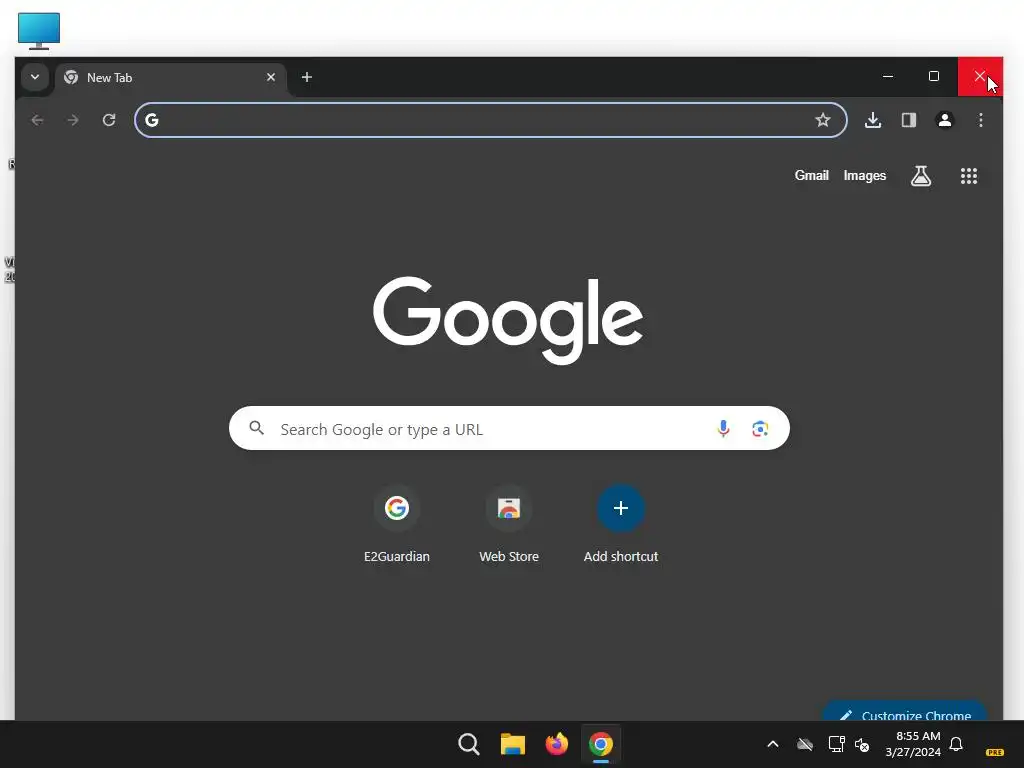Start voice search with microphone
1024x768 pixels.
tap(723, 428)
